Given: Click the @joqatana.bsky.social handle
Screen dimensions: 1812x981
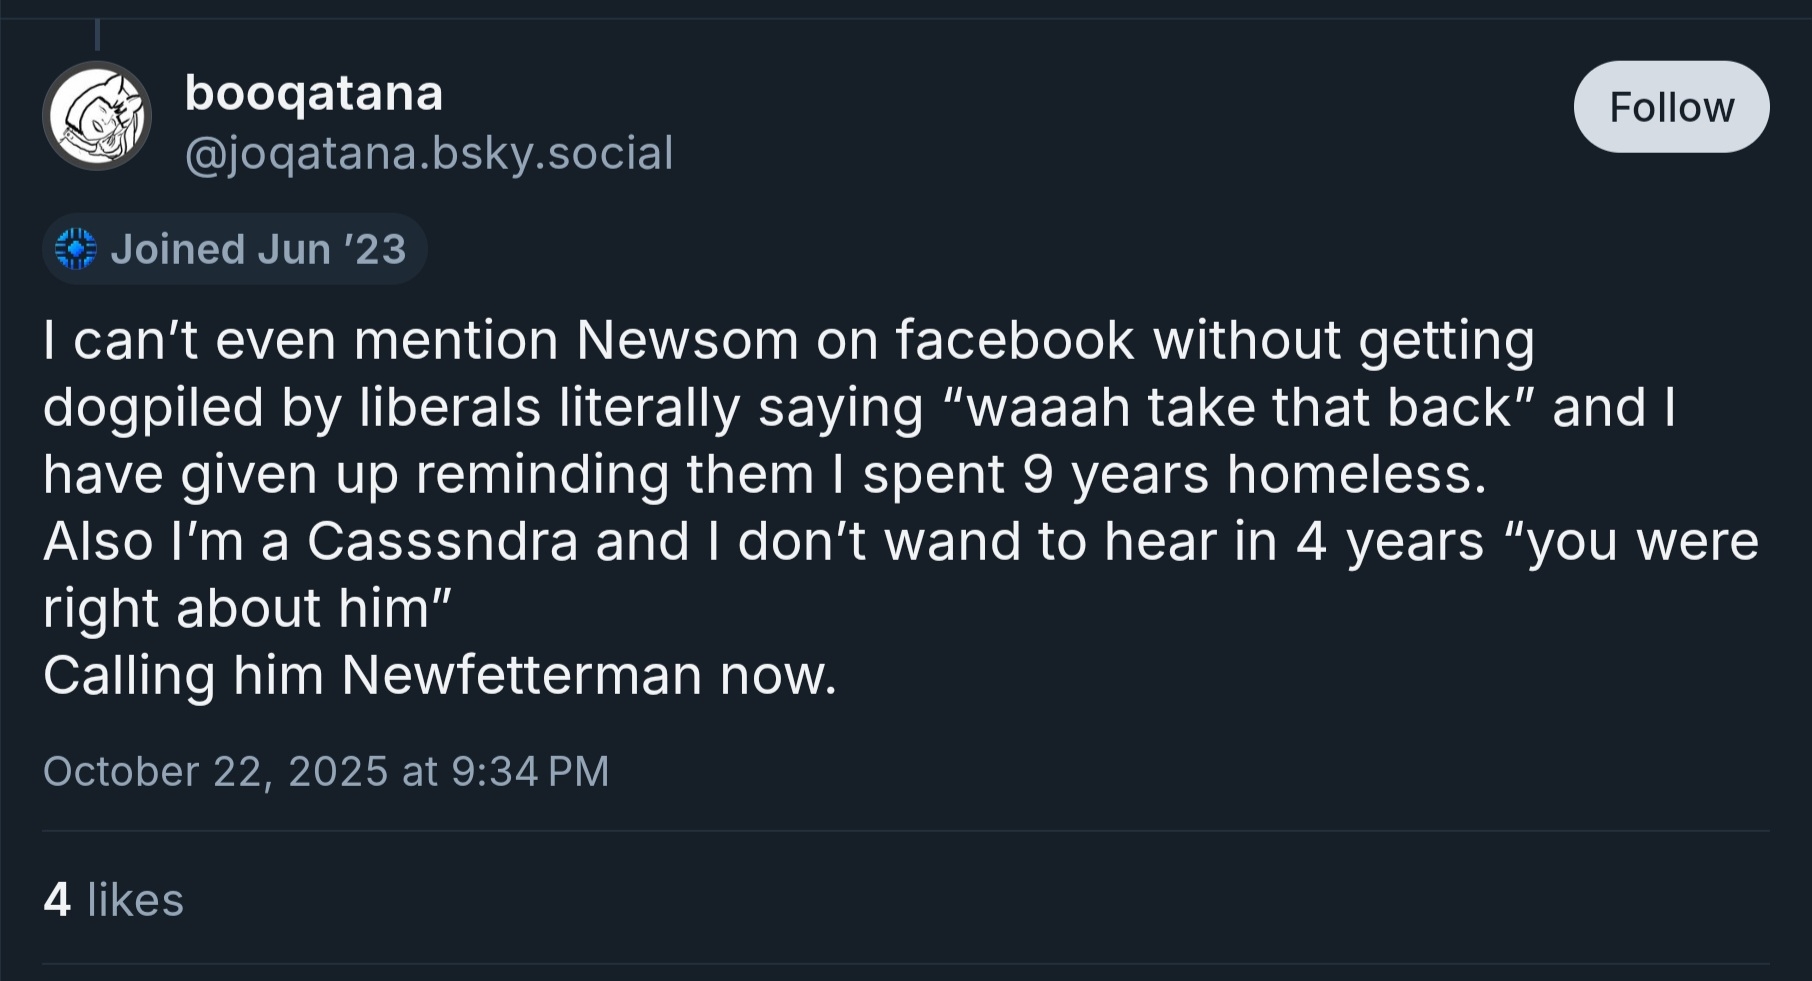Looking at the screenshot, I should (429, 153).
